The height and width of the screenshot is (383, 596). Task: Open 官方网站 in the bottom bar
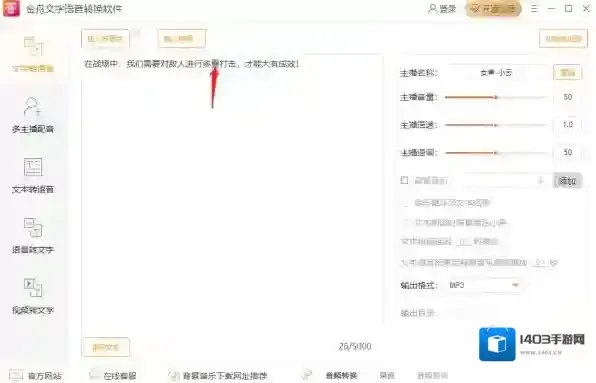point(35,376)
